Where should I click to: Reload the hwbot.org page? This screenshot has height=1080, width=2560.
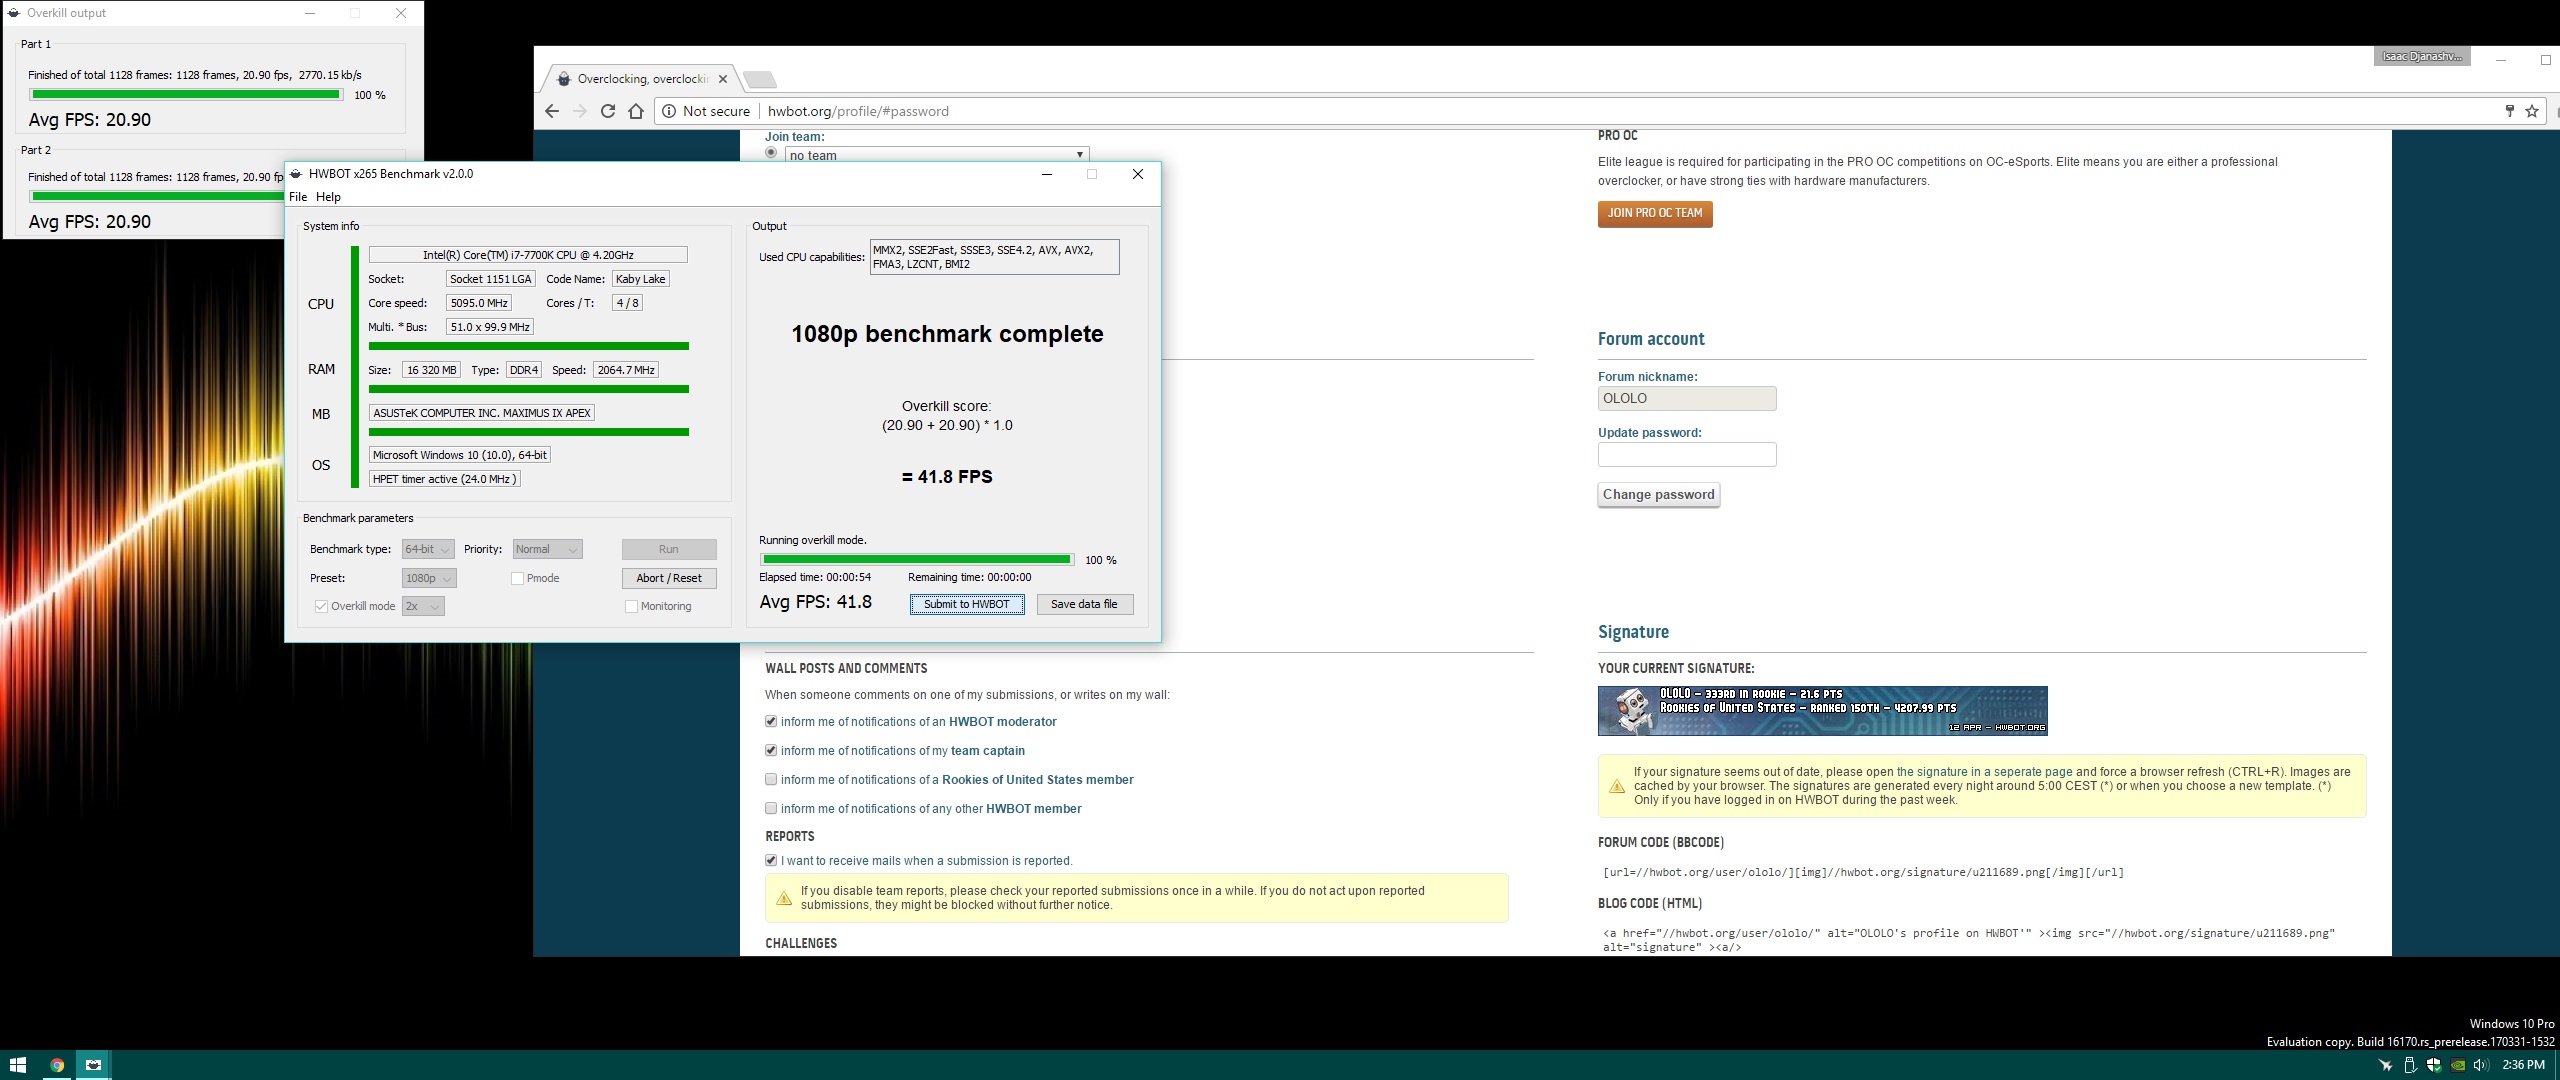pyautogui.click(x=608, y=111)
